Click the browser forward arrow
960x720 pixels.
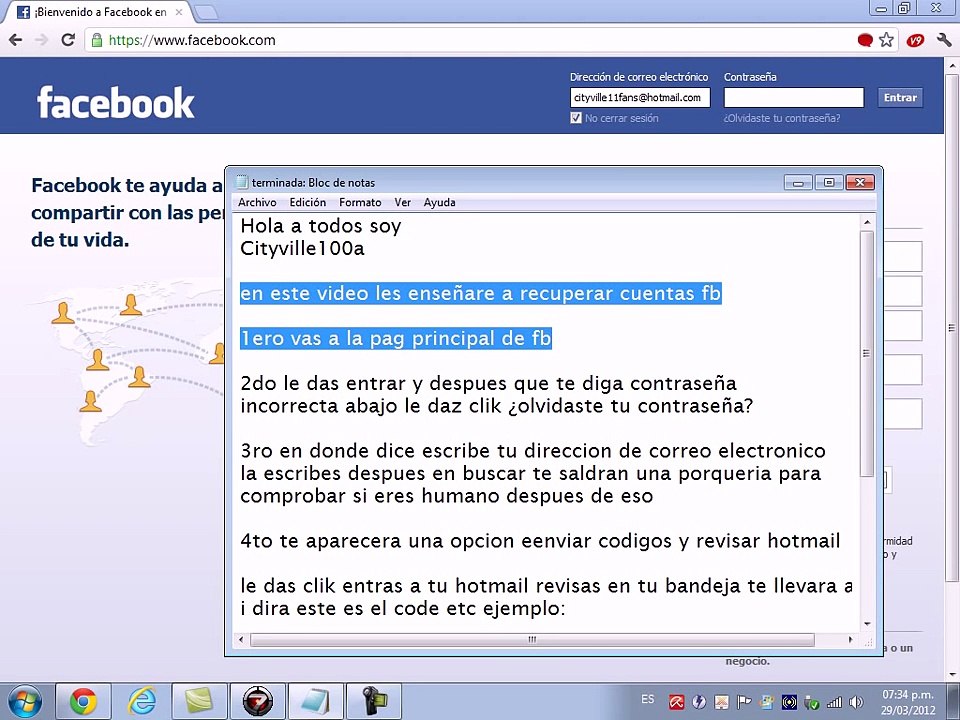coord(42,40)
